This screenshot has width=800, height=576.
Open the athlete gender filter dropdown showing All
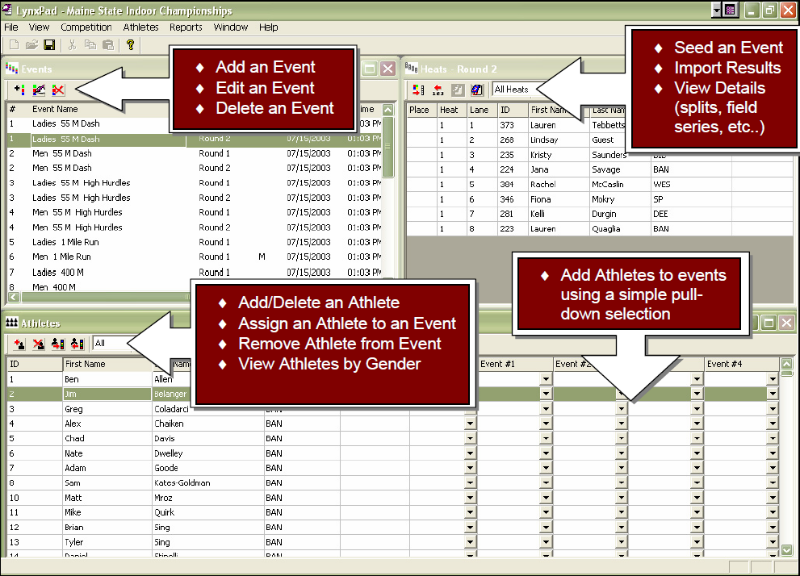pos(140,343)
